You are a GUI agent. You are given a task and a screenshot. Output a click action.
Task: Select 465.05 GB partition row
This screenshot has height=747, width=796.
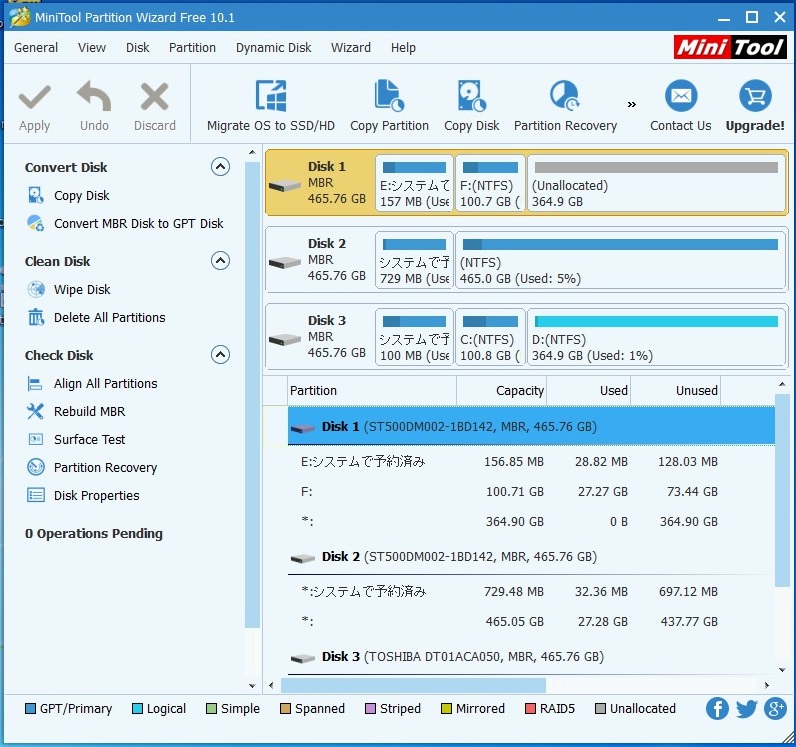click(x=531, y=622)
